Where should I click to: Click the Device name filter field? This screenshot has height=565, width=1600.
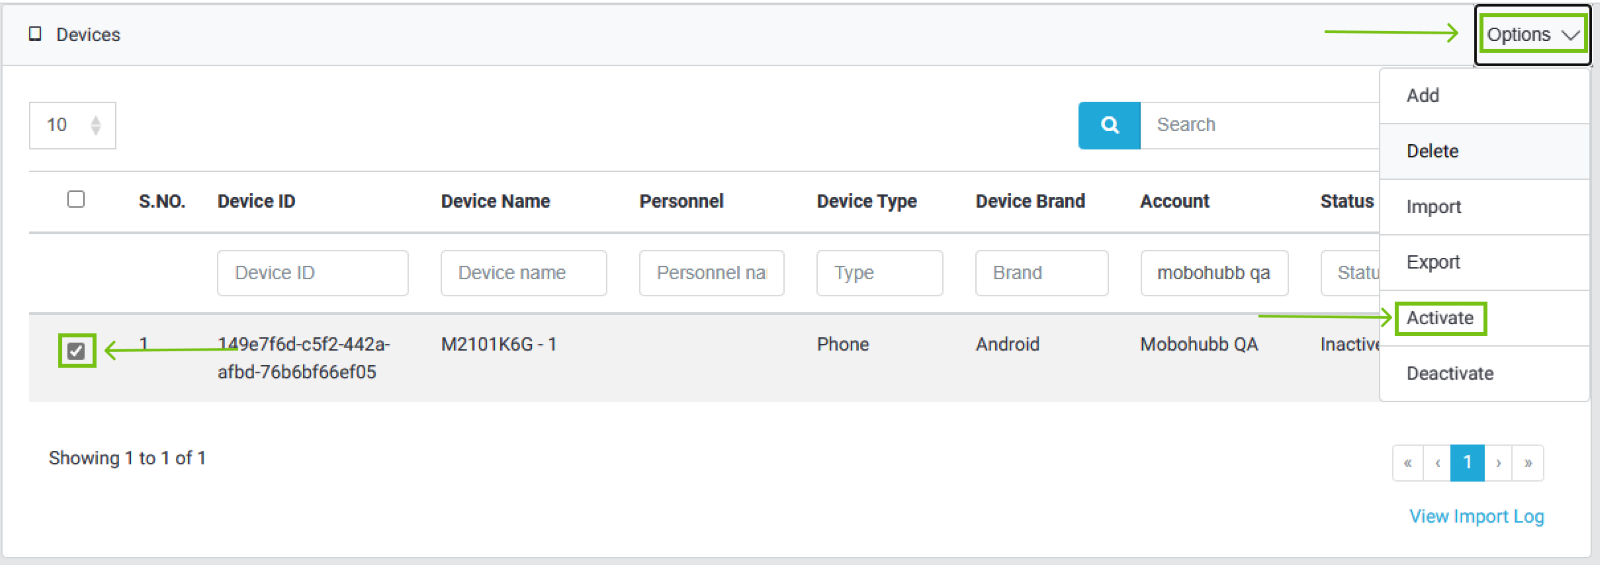(x=523, y=273)
